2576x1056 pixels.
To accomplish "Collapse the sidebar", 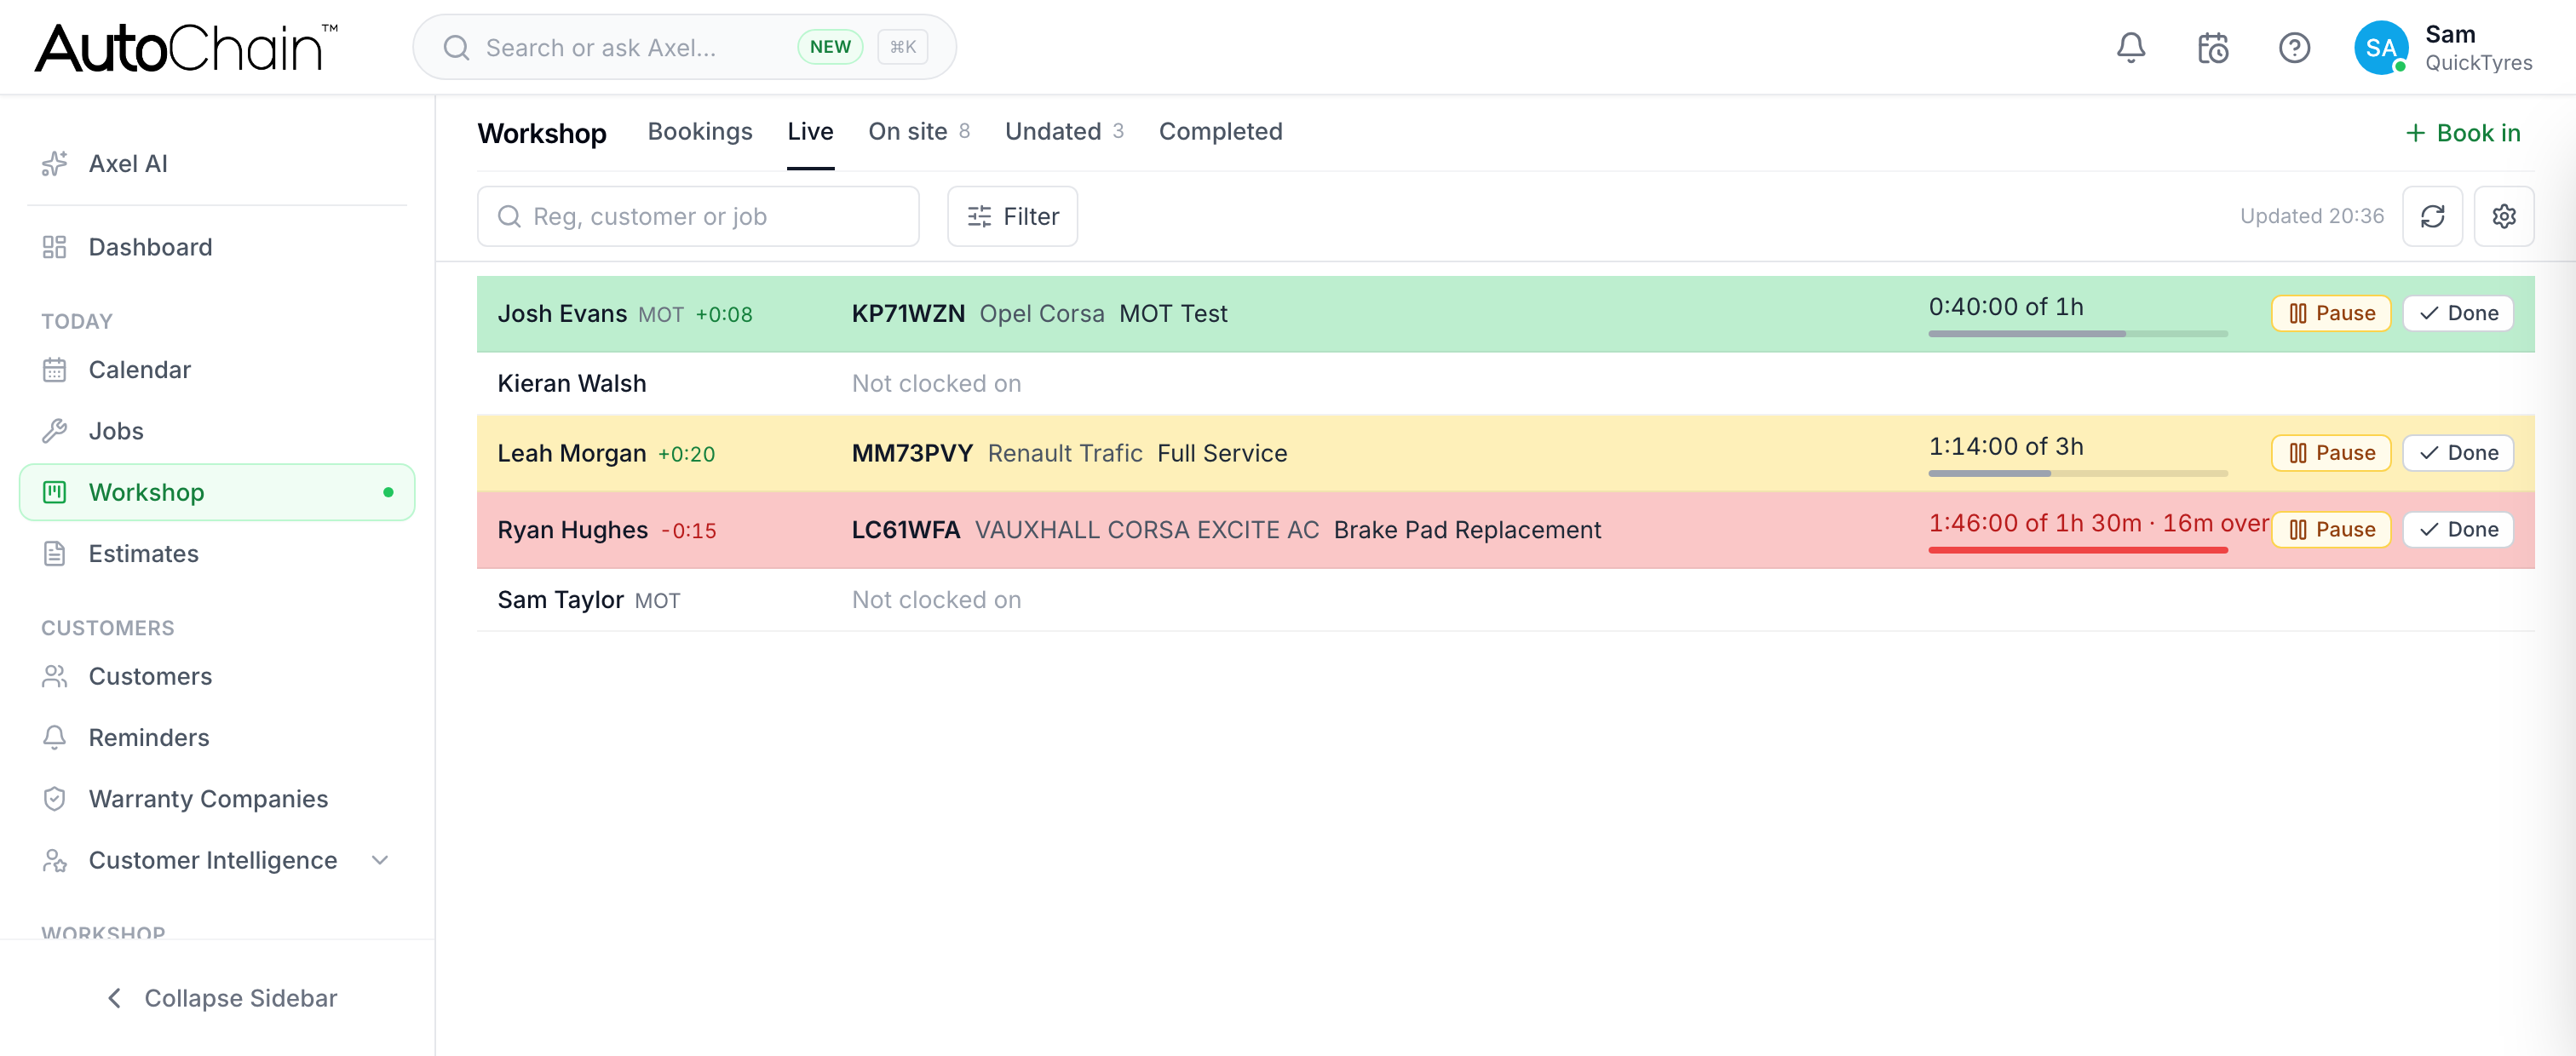I will pyautogui.click(x=221, y=998).
